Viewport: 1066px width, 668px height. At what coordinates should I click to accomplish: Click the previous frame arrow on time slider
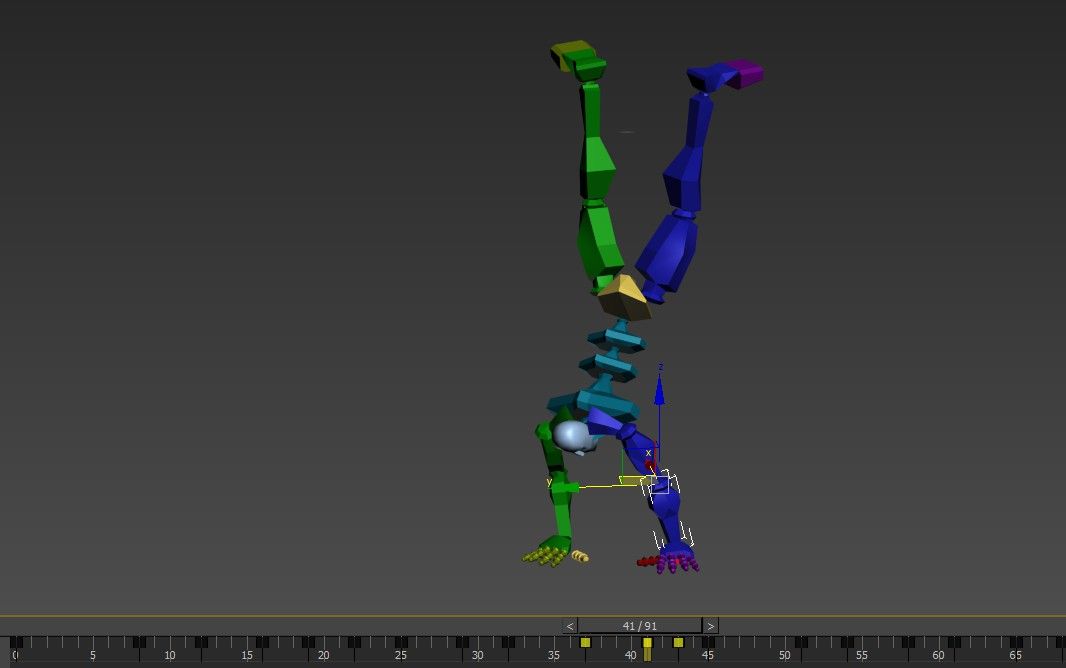pos(570,626)
